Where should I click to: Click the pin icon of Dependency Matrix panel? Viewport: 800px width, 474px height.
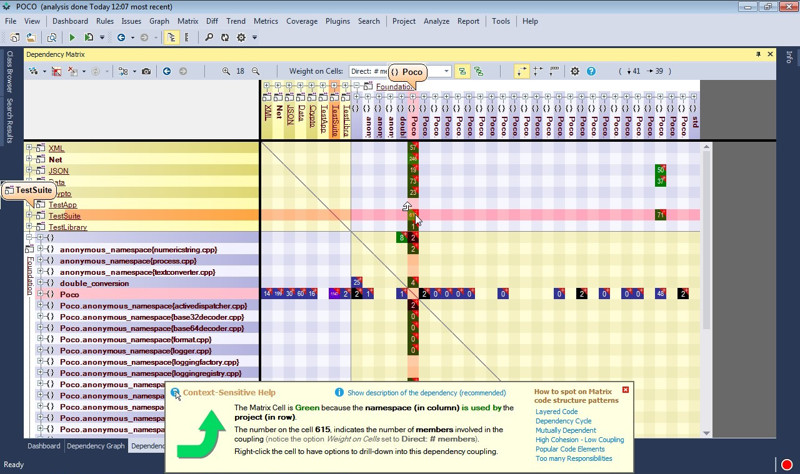(x=759, y=54)
